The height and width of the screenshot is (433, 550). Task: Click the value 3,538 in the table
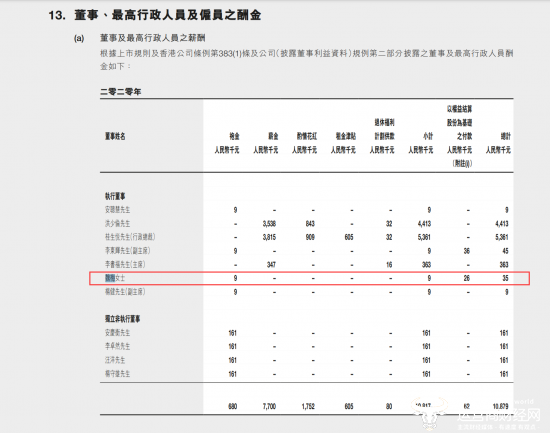[269, 224]
